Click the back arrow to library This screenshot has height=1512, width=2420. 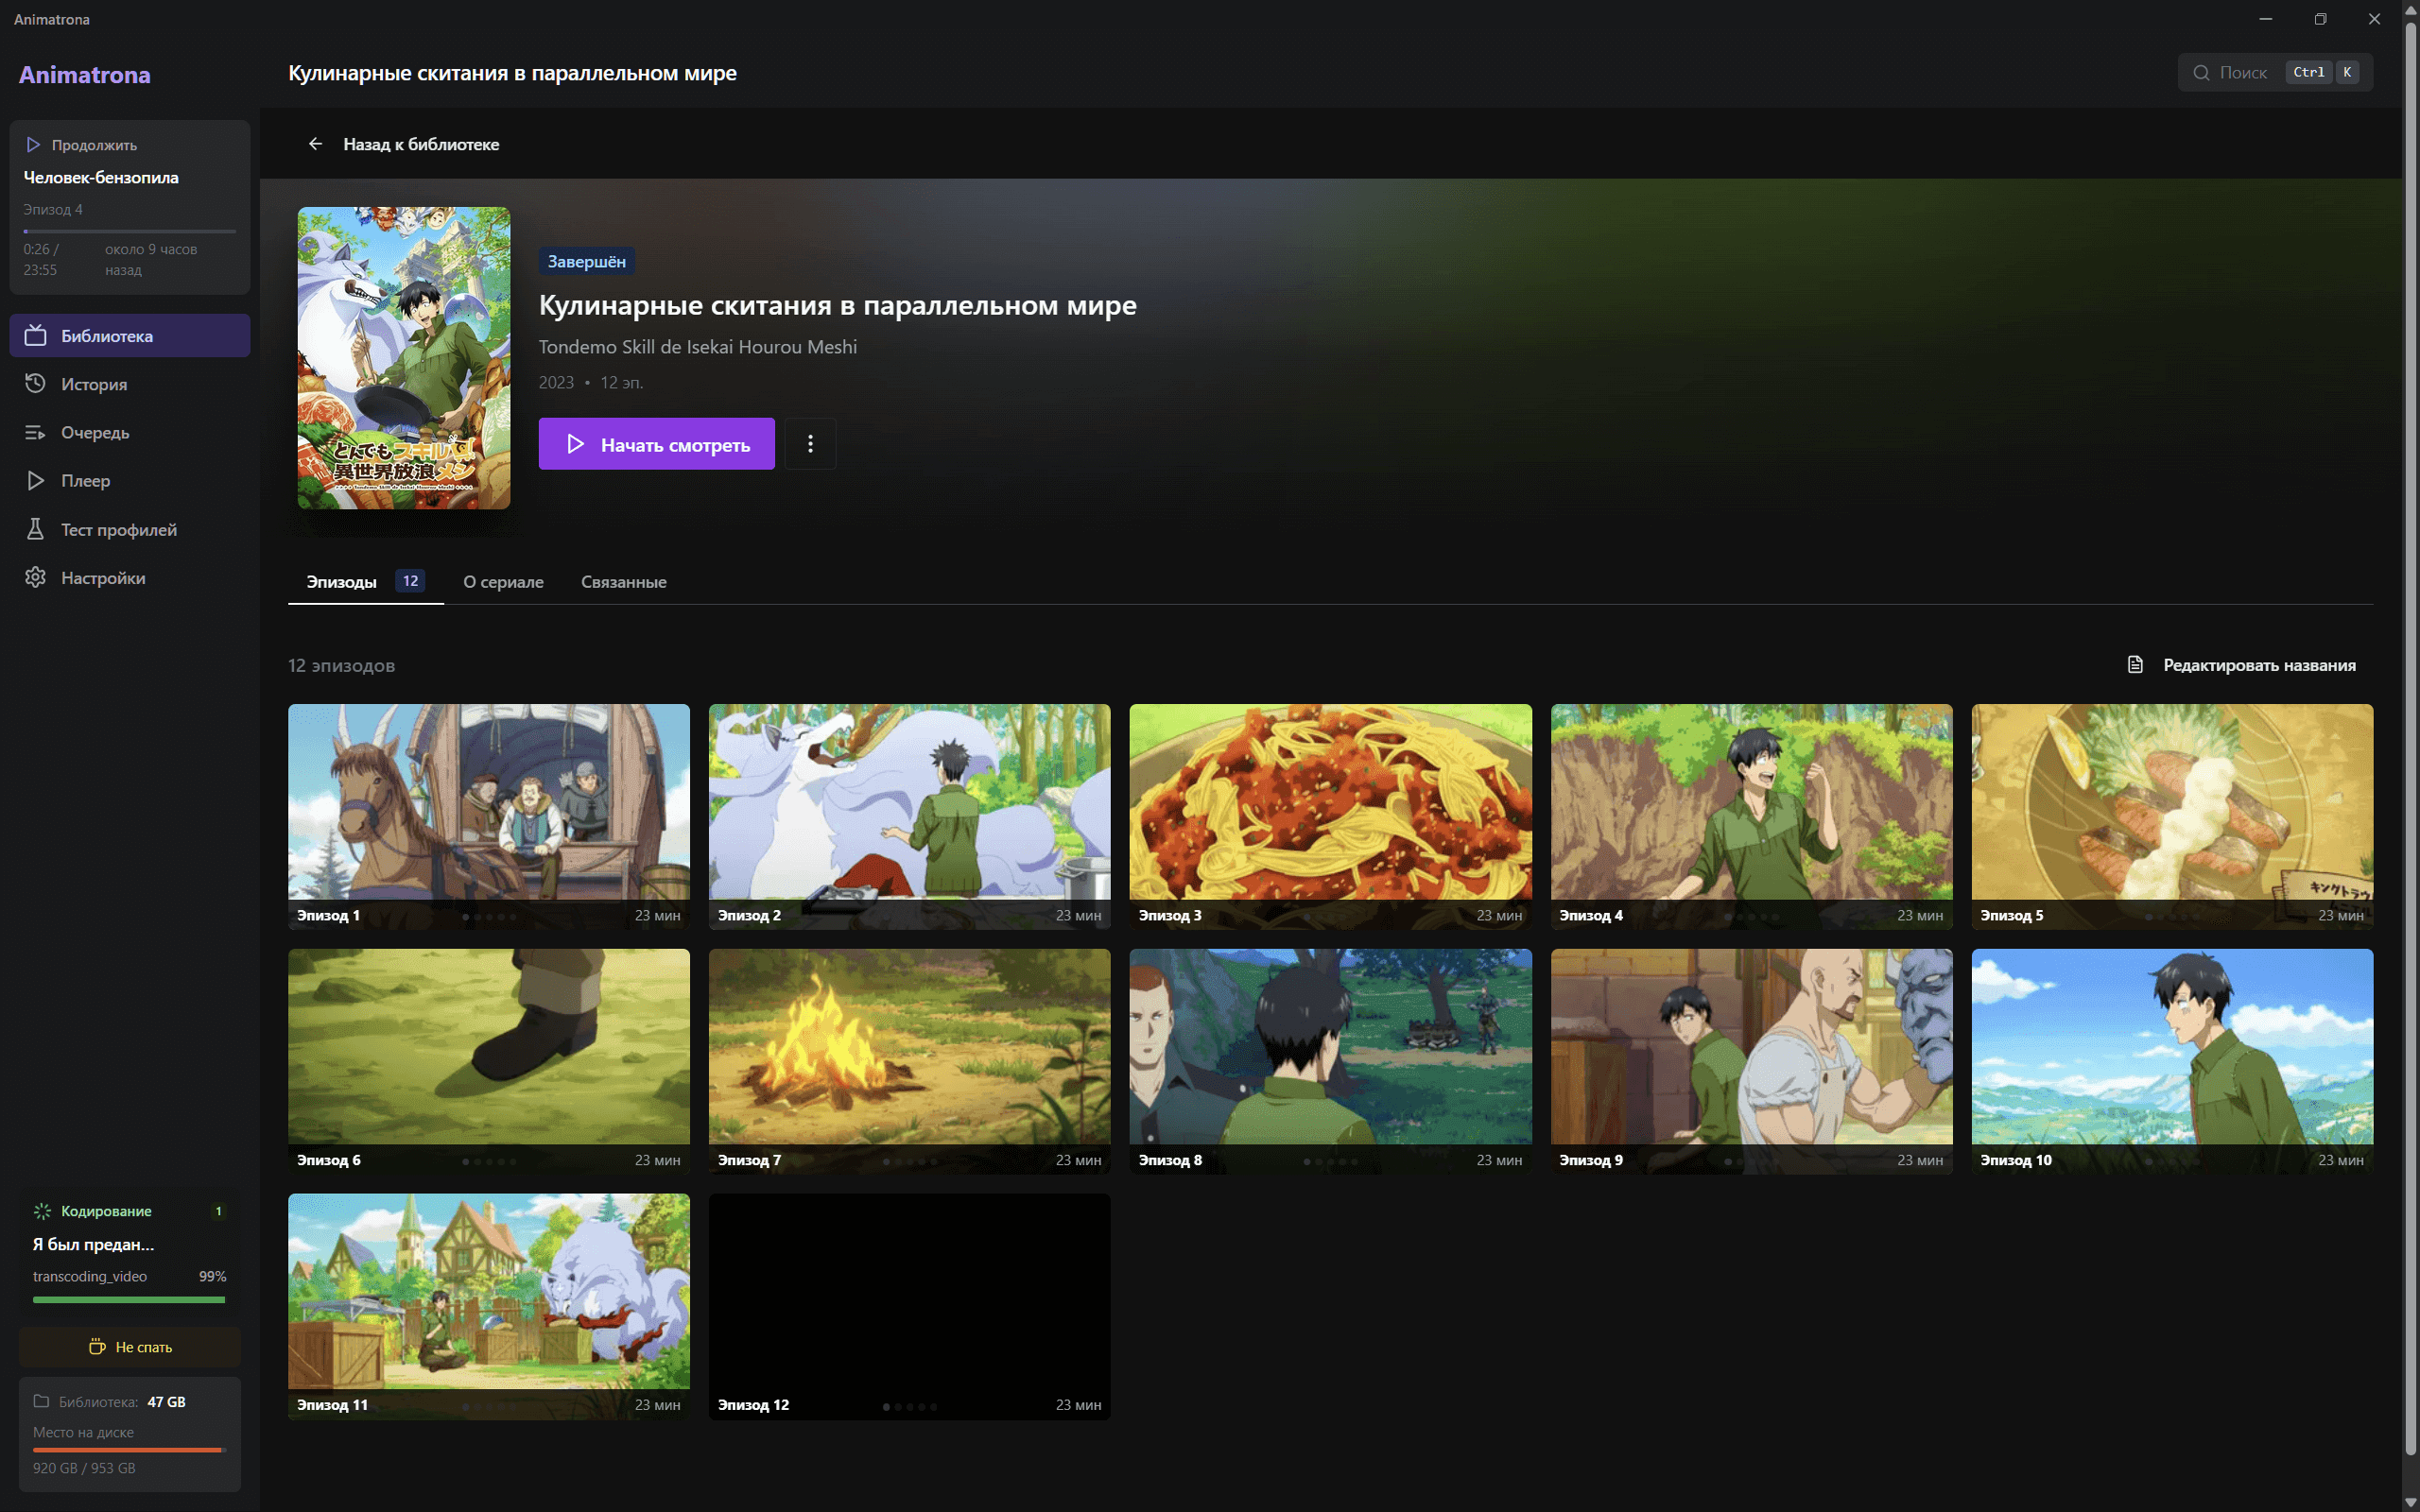(x=315, y=144)
